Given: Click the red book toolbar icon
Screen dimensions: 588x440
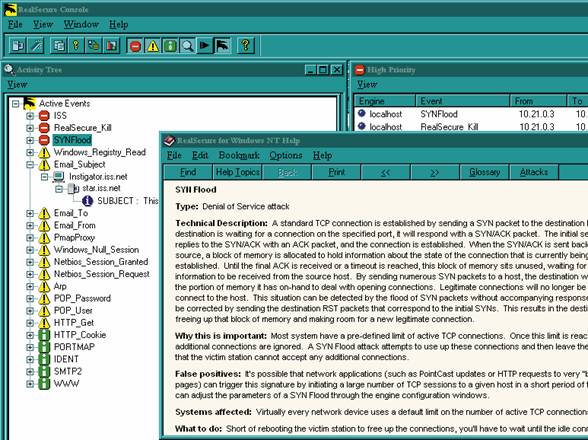Looking at the screenshot, I should pos(111,46).
